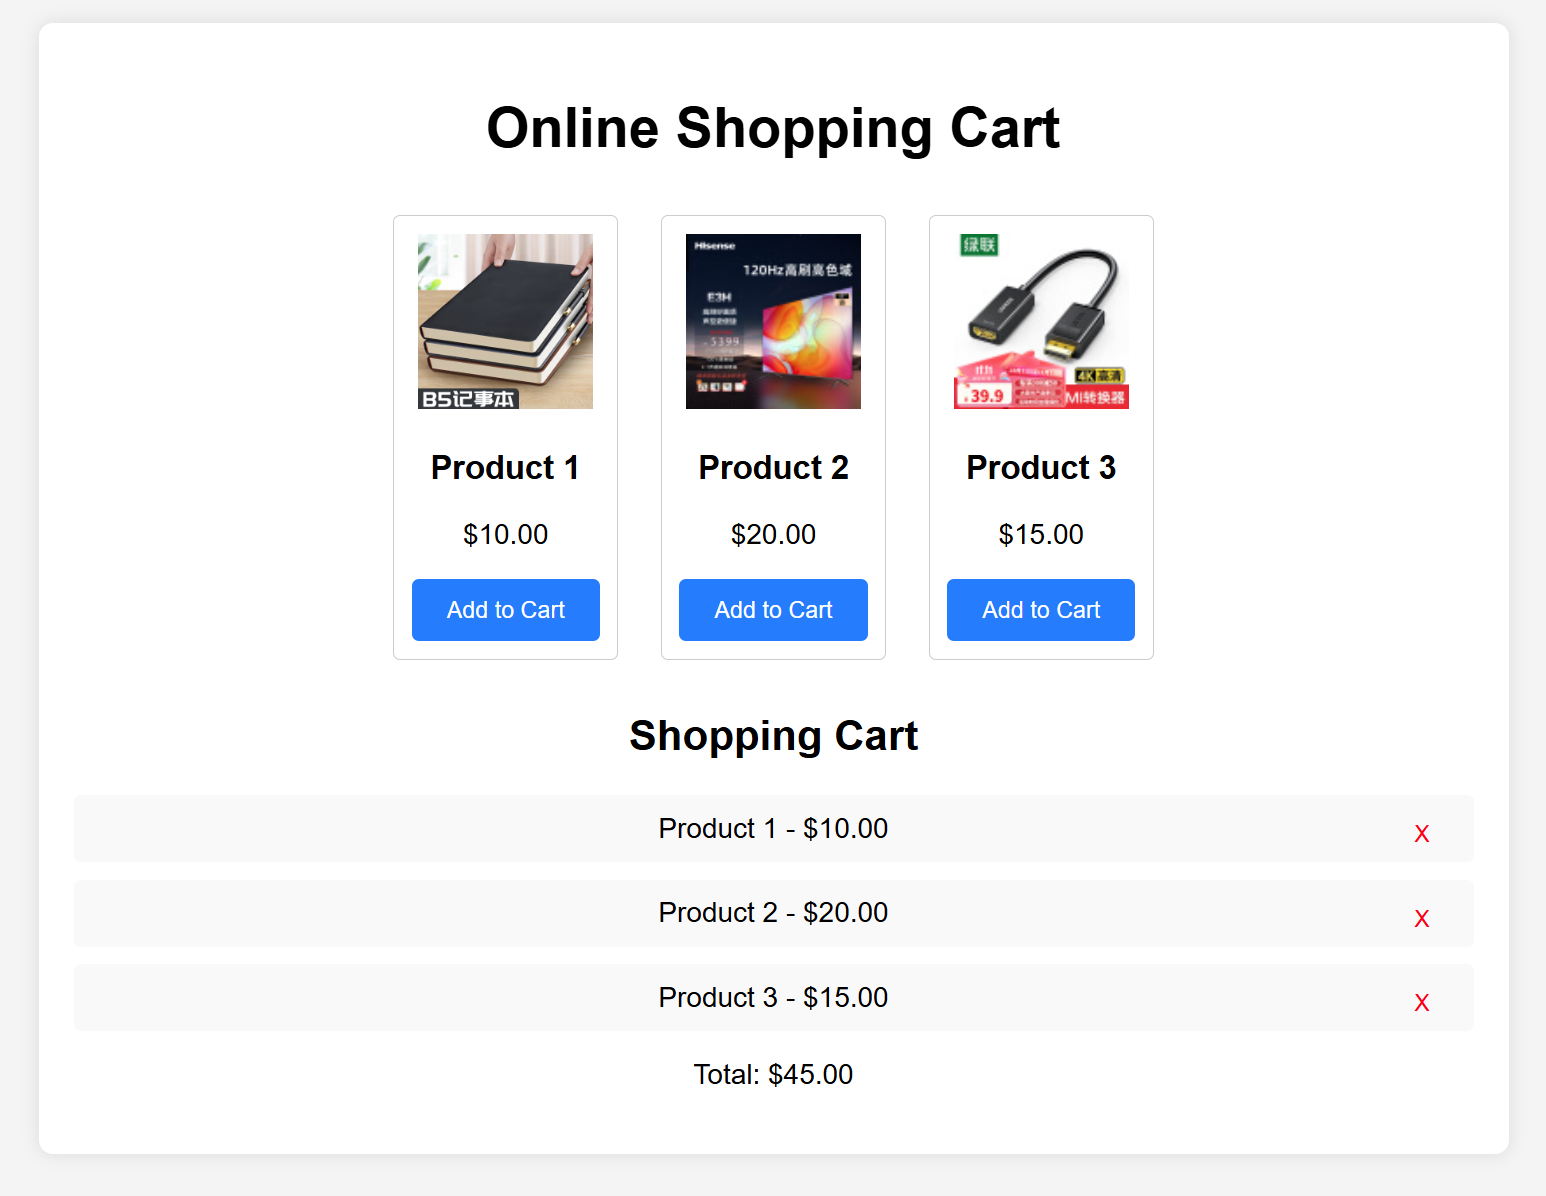Select cart row Product 1 - $10.00
The width and height of the screenshot is (1546, 1196).
(773, 828)
